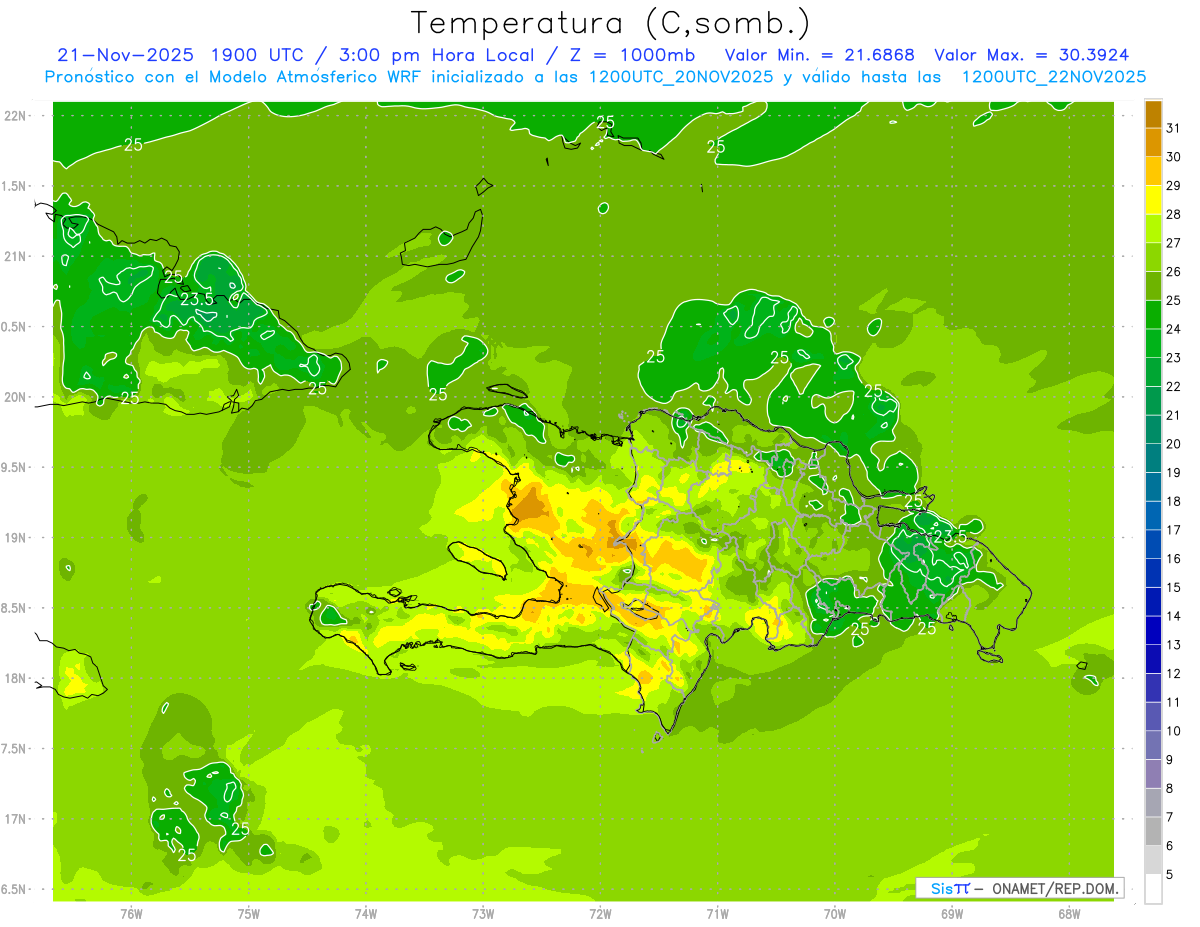Click the latitude label "21N"

(x=16, y=256)
